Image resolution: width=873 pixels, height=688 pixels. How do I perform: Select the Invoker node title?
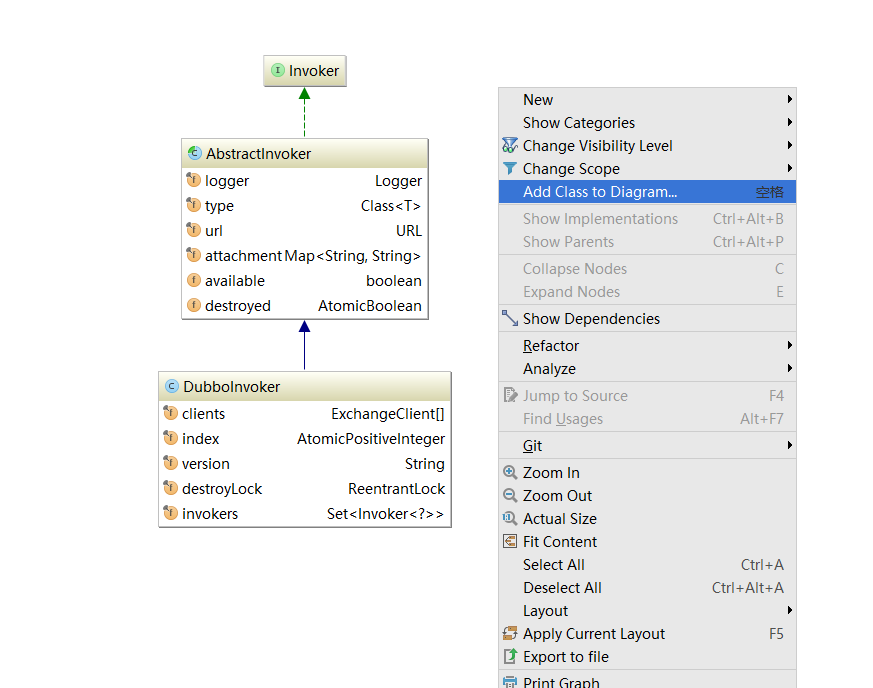pos(313,71)
